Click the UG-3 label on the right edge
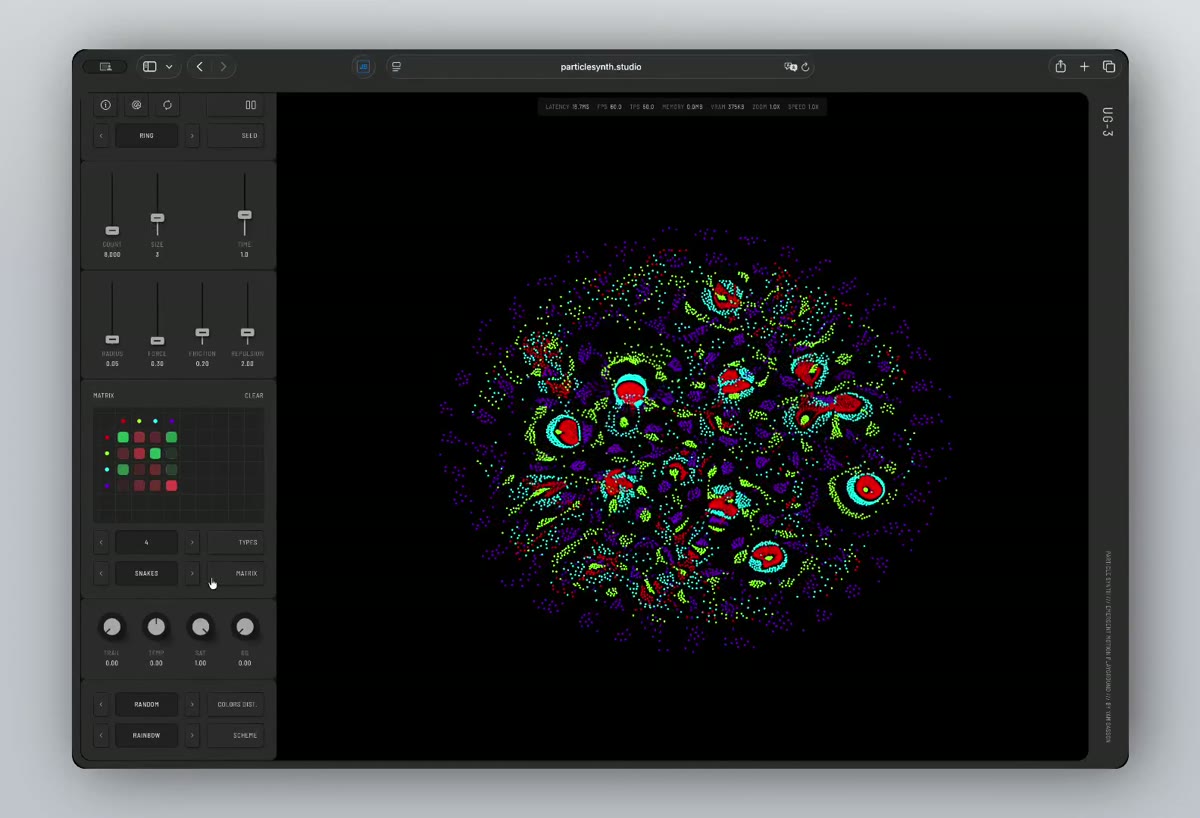Viewport: 1200px width, 818px height. coord(1107,122)
